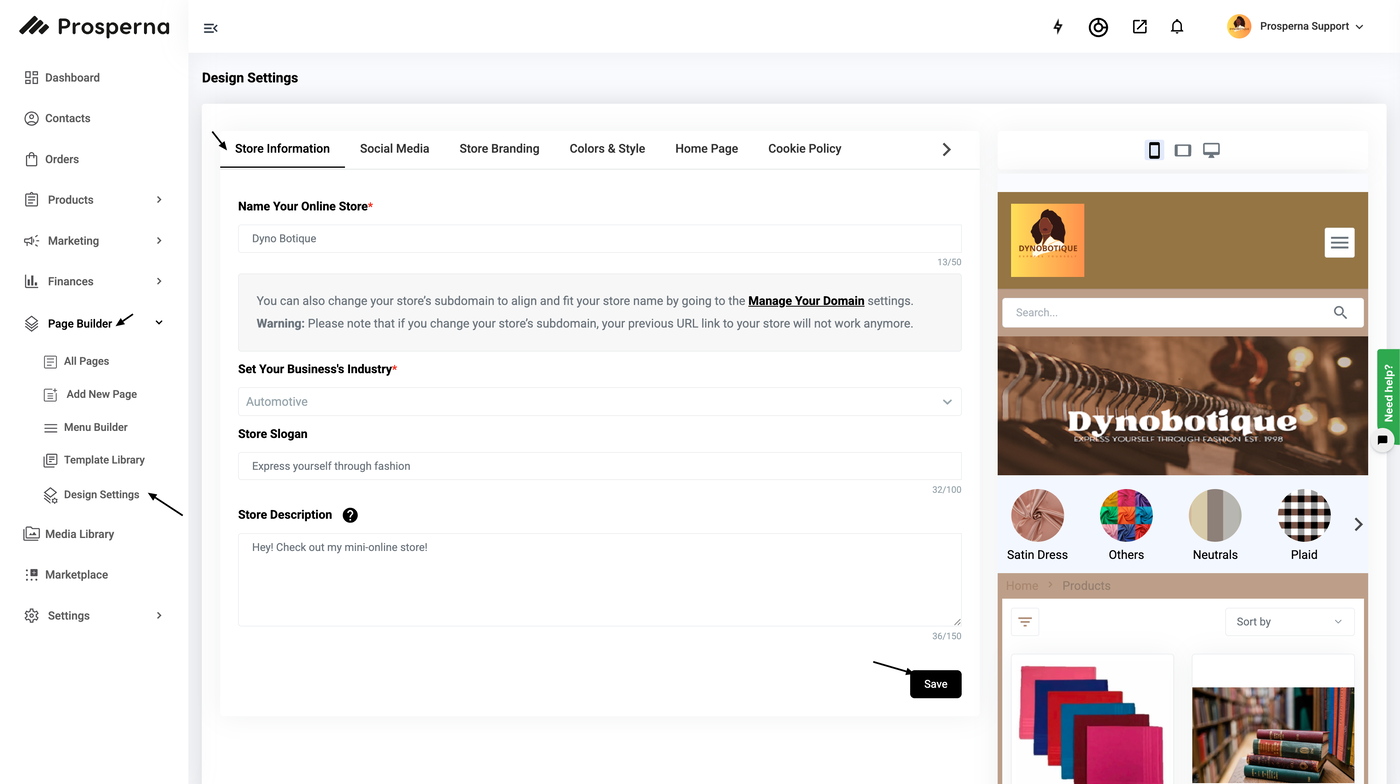This screenshot has height=784, width=1400.
Task: Click the search magnifier in store preview
Action: [1340, 312]
